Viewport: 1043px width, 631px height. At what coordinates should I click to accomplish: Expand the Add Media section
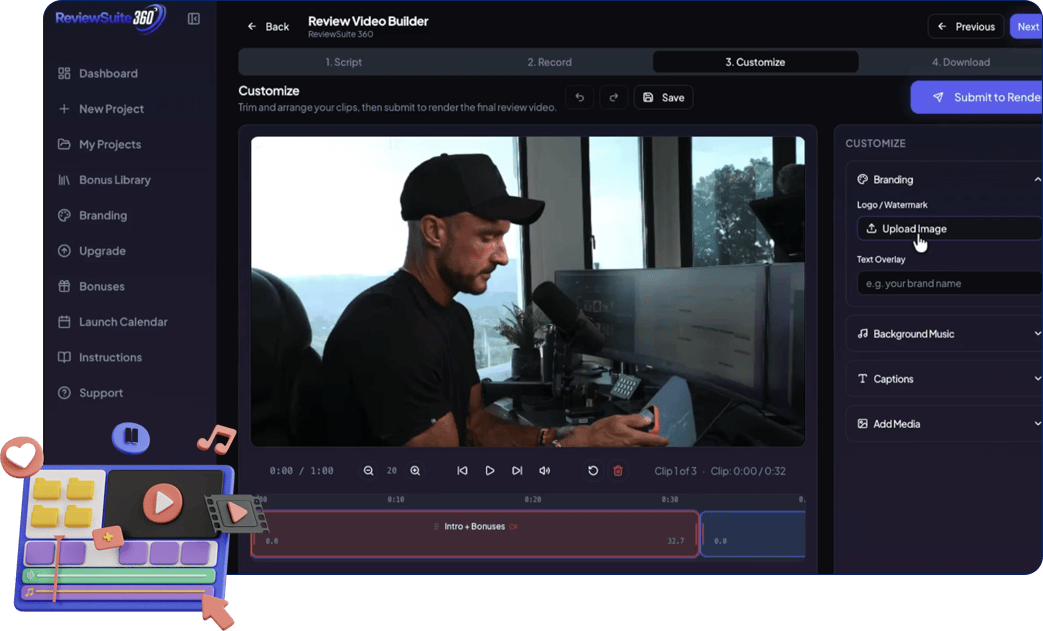point(946,424)
